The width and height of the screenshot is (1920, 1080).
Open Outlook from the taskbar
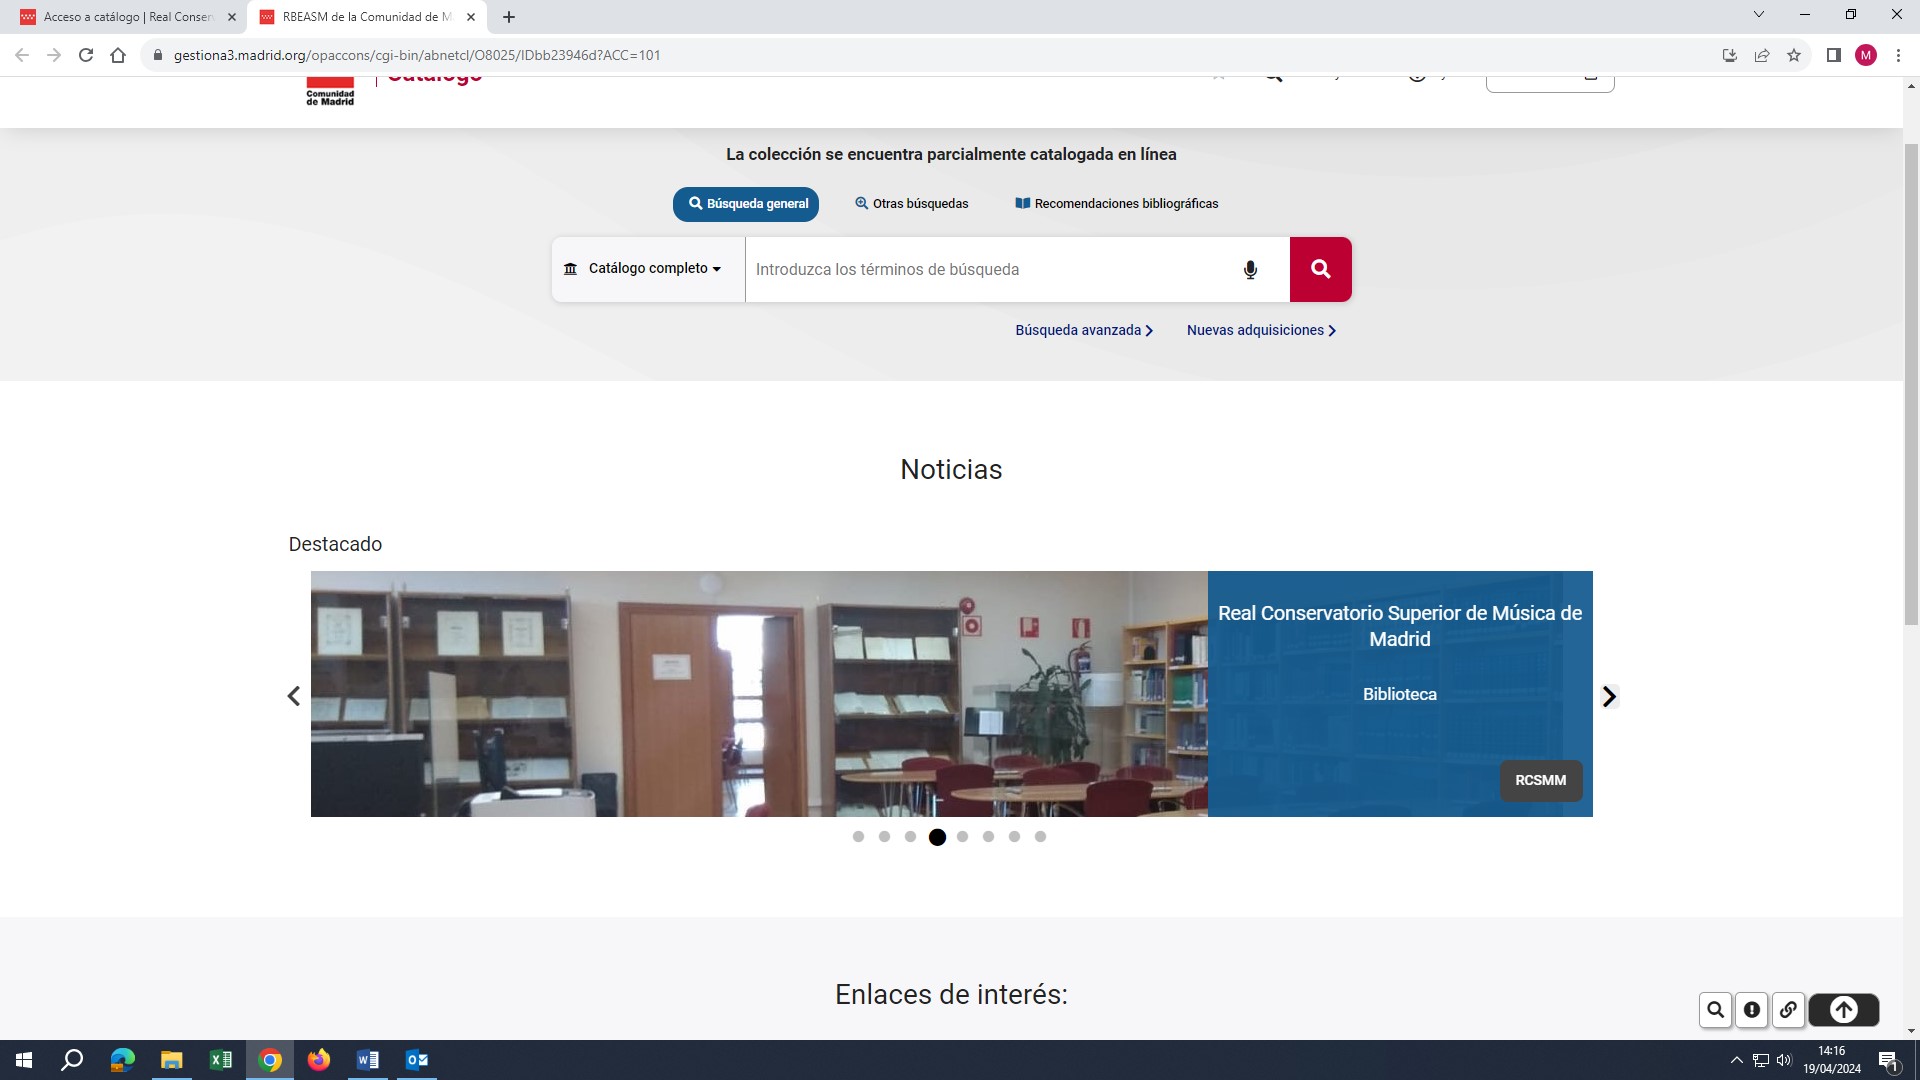click(x=416, y=1060)
